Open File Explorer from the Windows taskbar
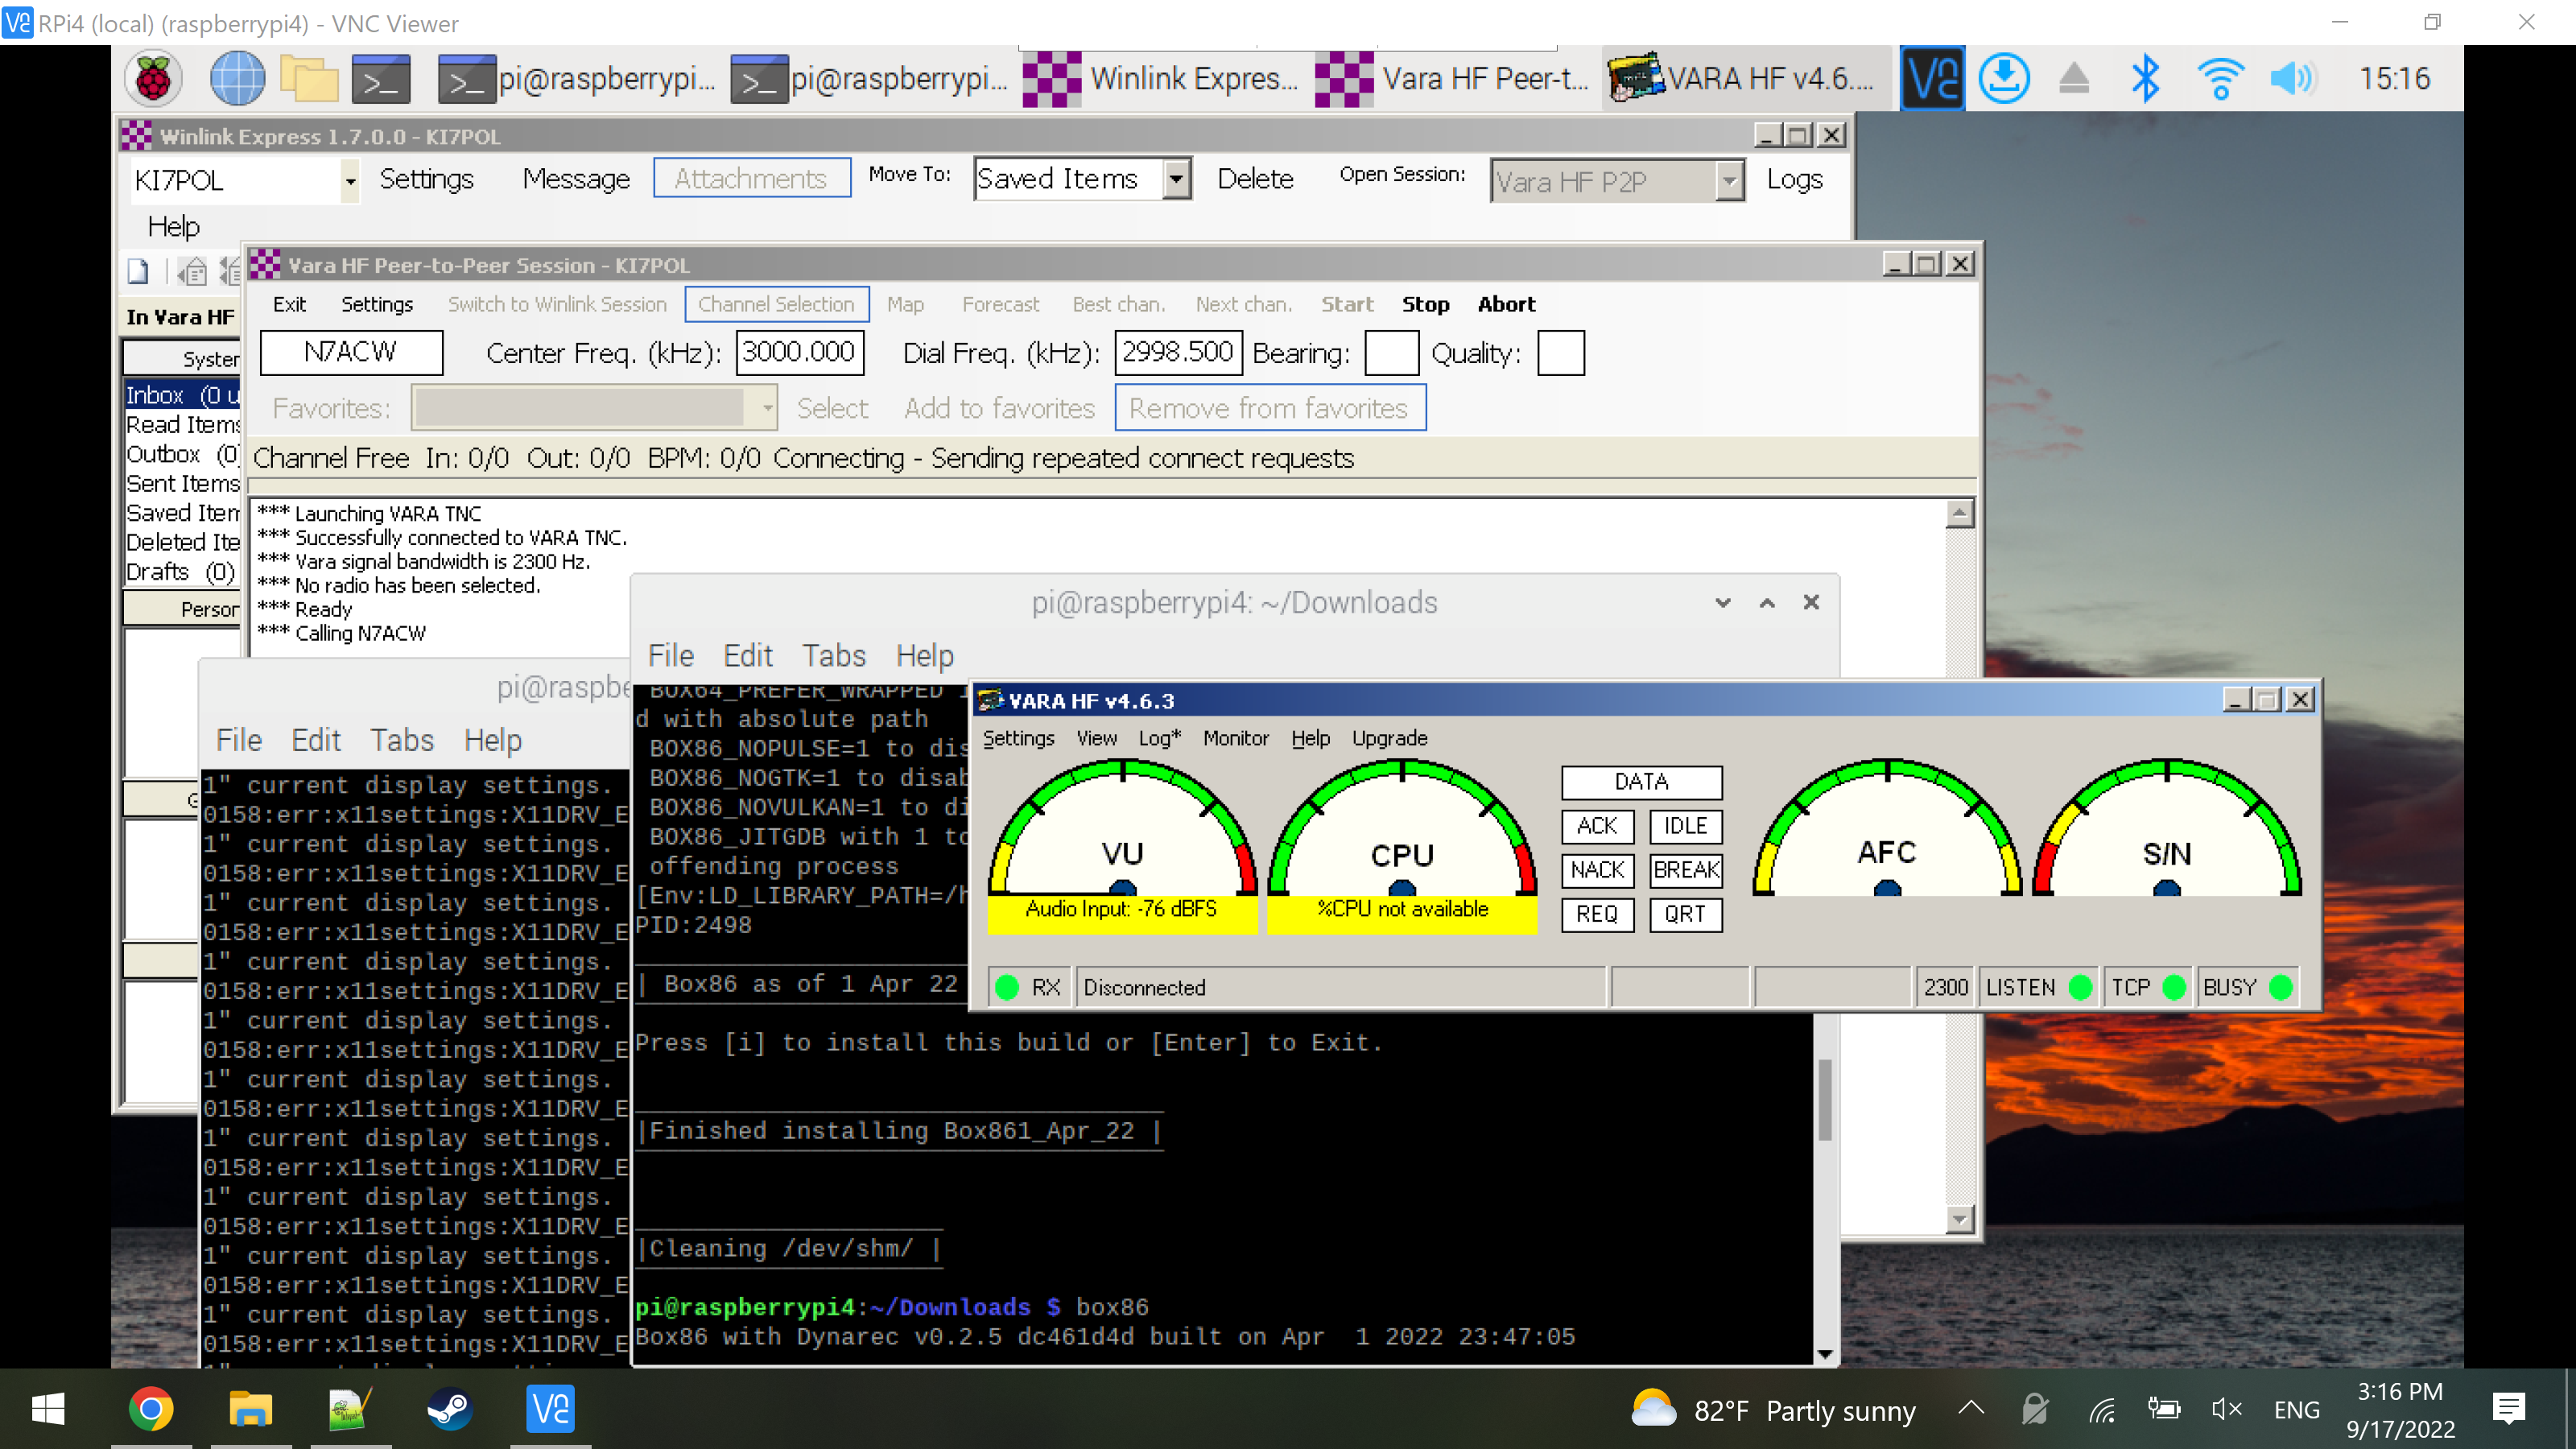The width and height of the screenshot is (2576, 1449). click(250, 1410)
